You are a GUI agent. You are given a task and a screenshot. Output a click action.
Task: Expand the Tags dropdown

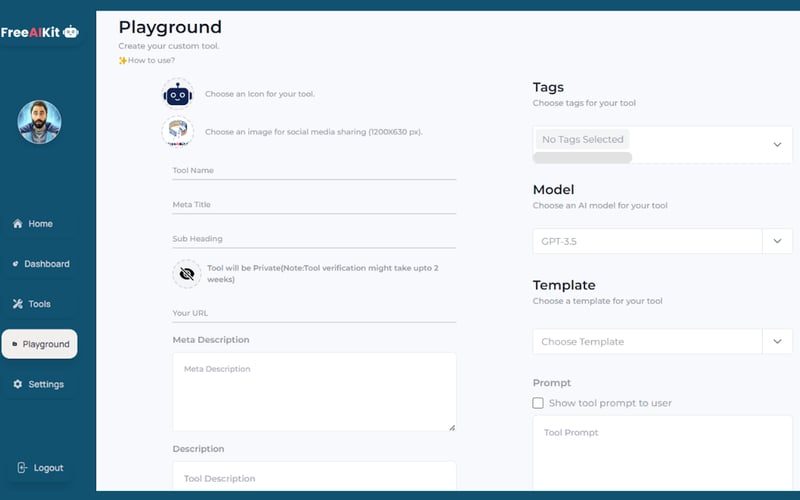pyautogui.click(x=777, y=145)
